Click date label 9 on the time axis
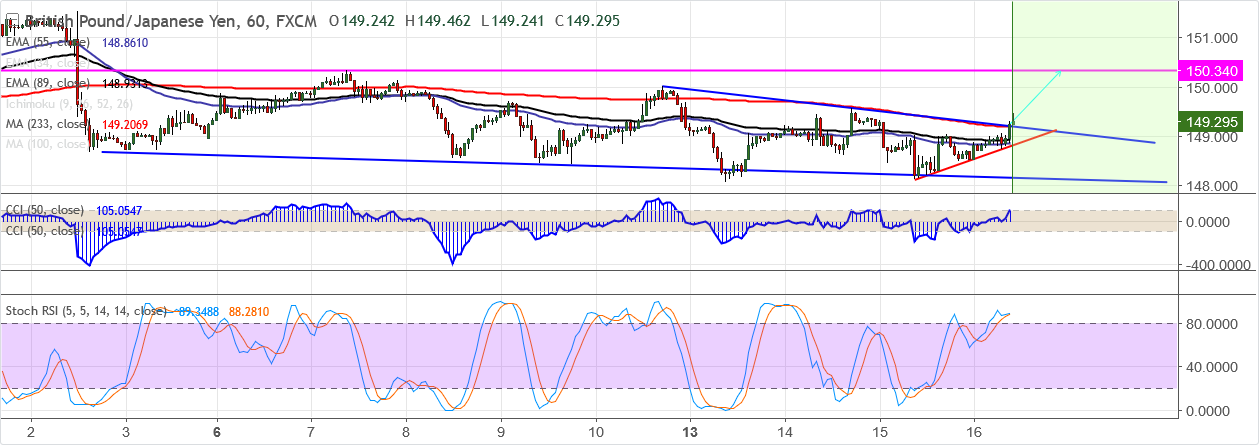This screenshot has height=445, width=1259. click(x=501, y=431)
